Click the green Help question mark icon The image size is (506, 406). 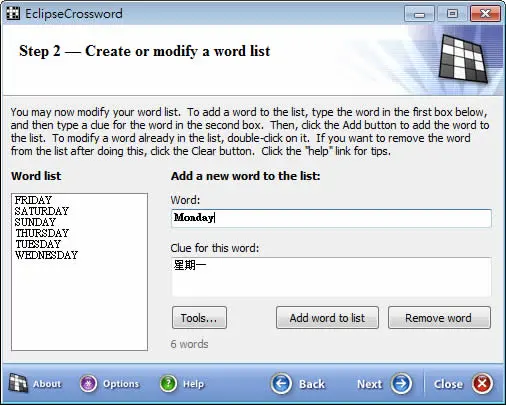pos(168,384)
